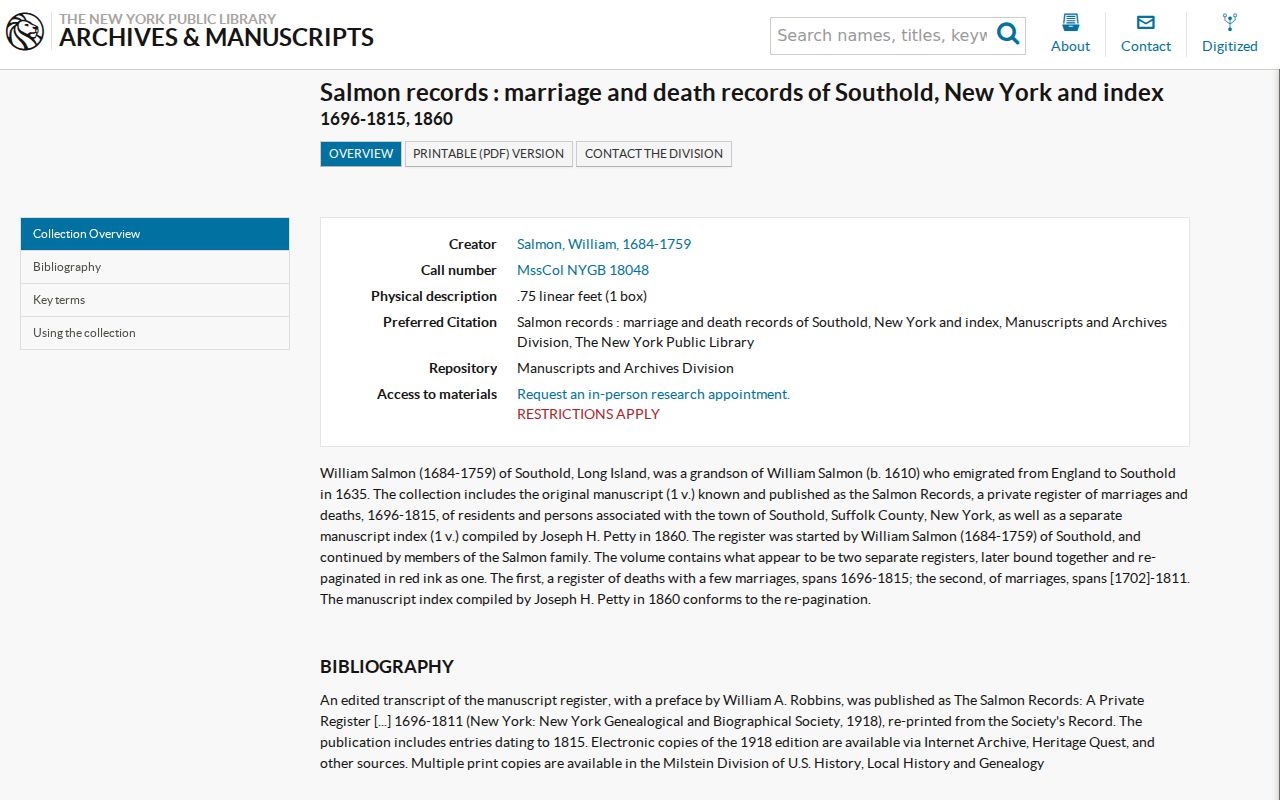Click physical description .75 linear feet
Viewport: 1280px width, 800px height.
click(x=582, y=296)
